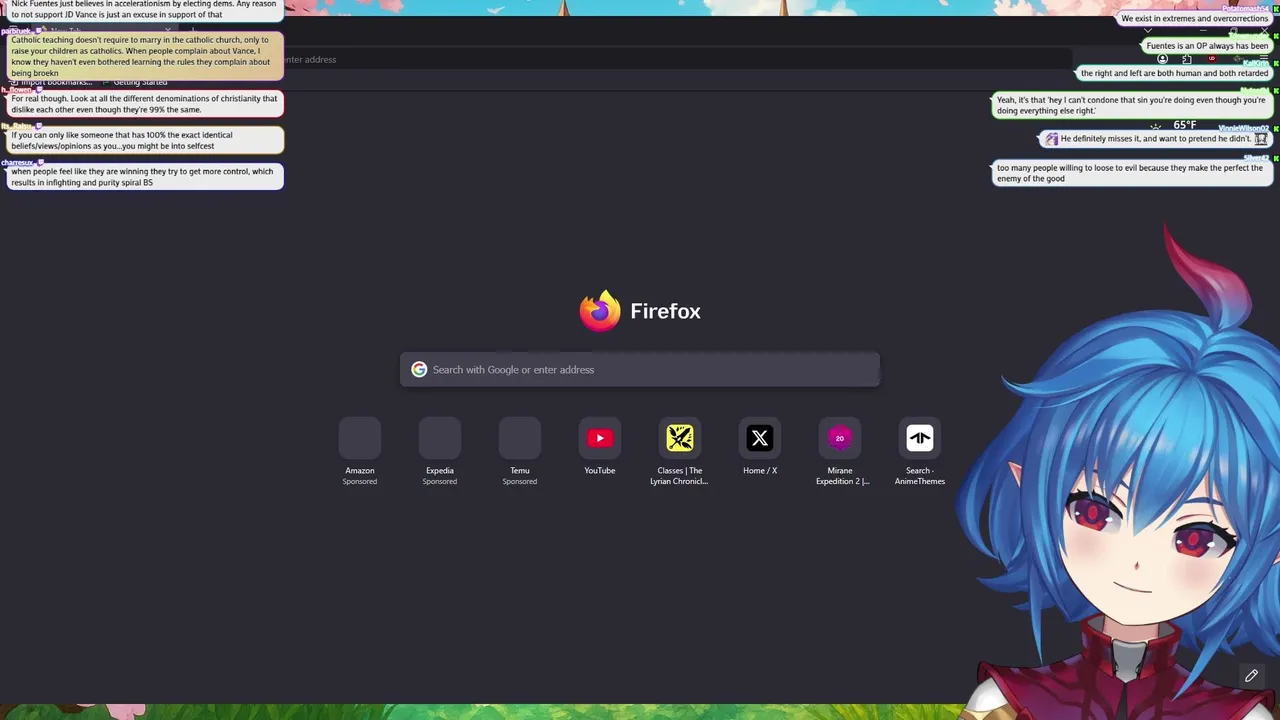This screenshot has height=720, width=1280.
Task: Open the YouTube shortcut tile
Action: [x=600, y=438]
